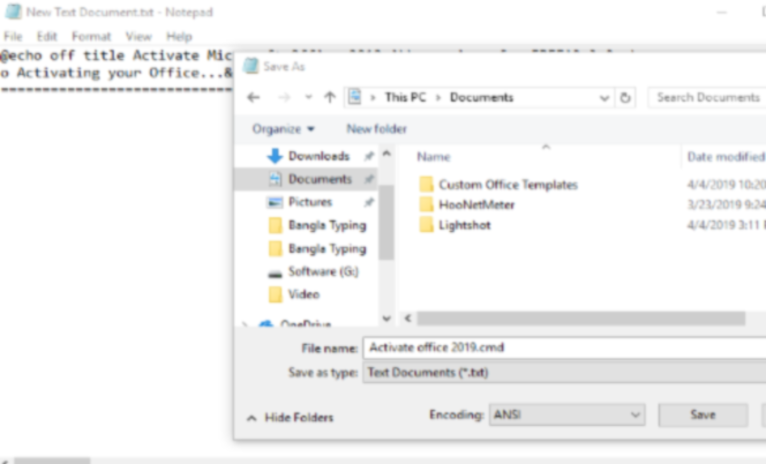Select the Lightshot folder

click(x=464, y=225)
